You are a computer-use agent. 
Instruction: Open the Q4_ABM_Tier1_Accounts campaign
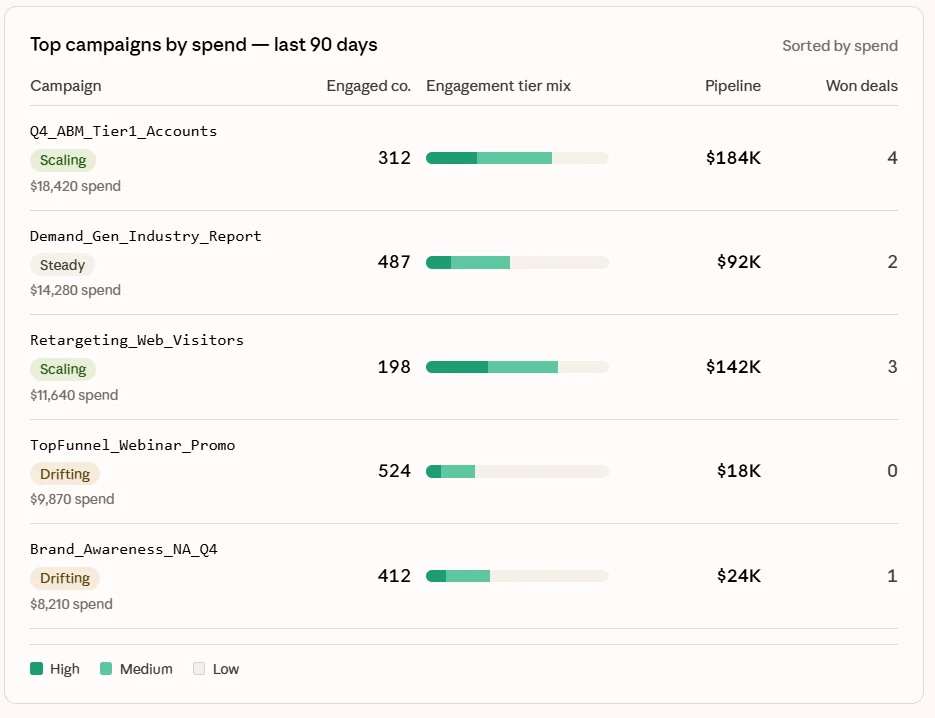pos(123,131)
